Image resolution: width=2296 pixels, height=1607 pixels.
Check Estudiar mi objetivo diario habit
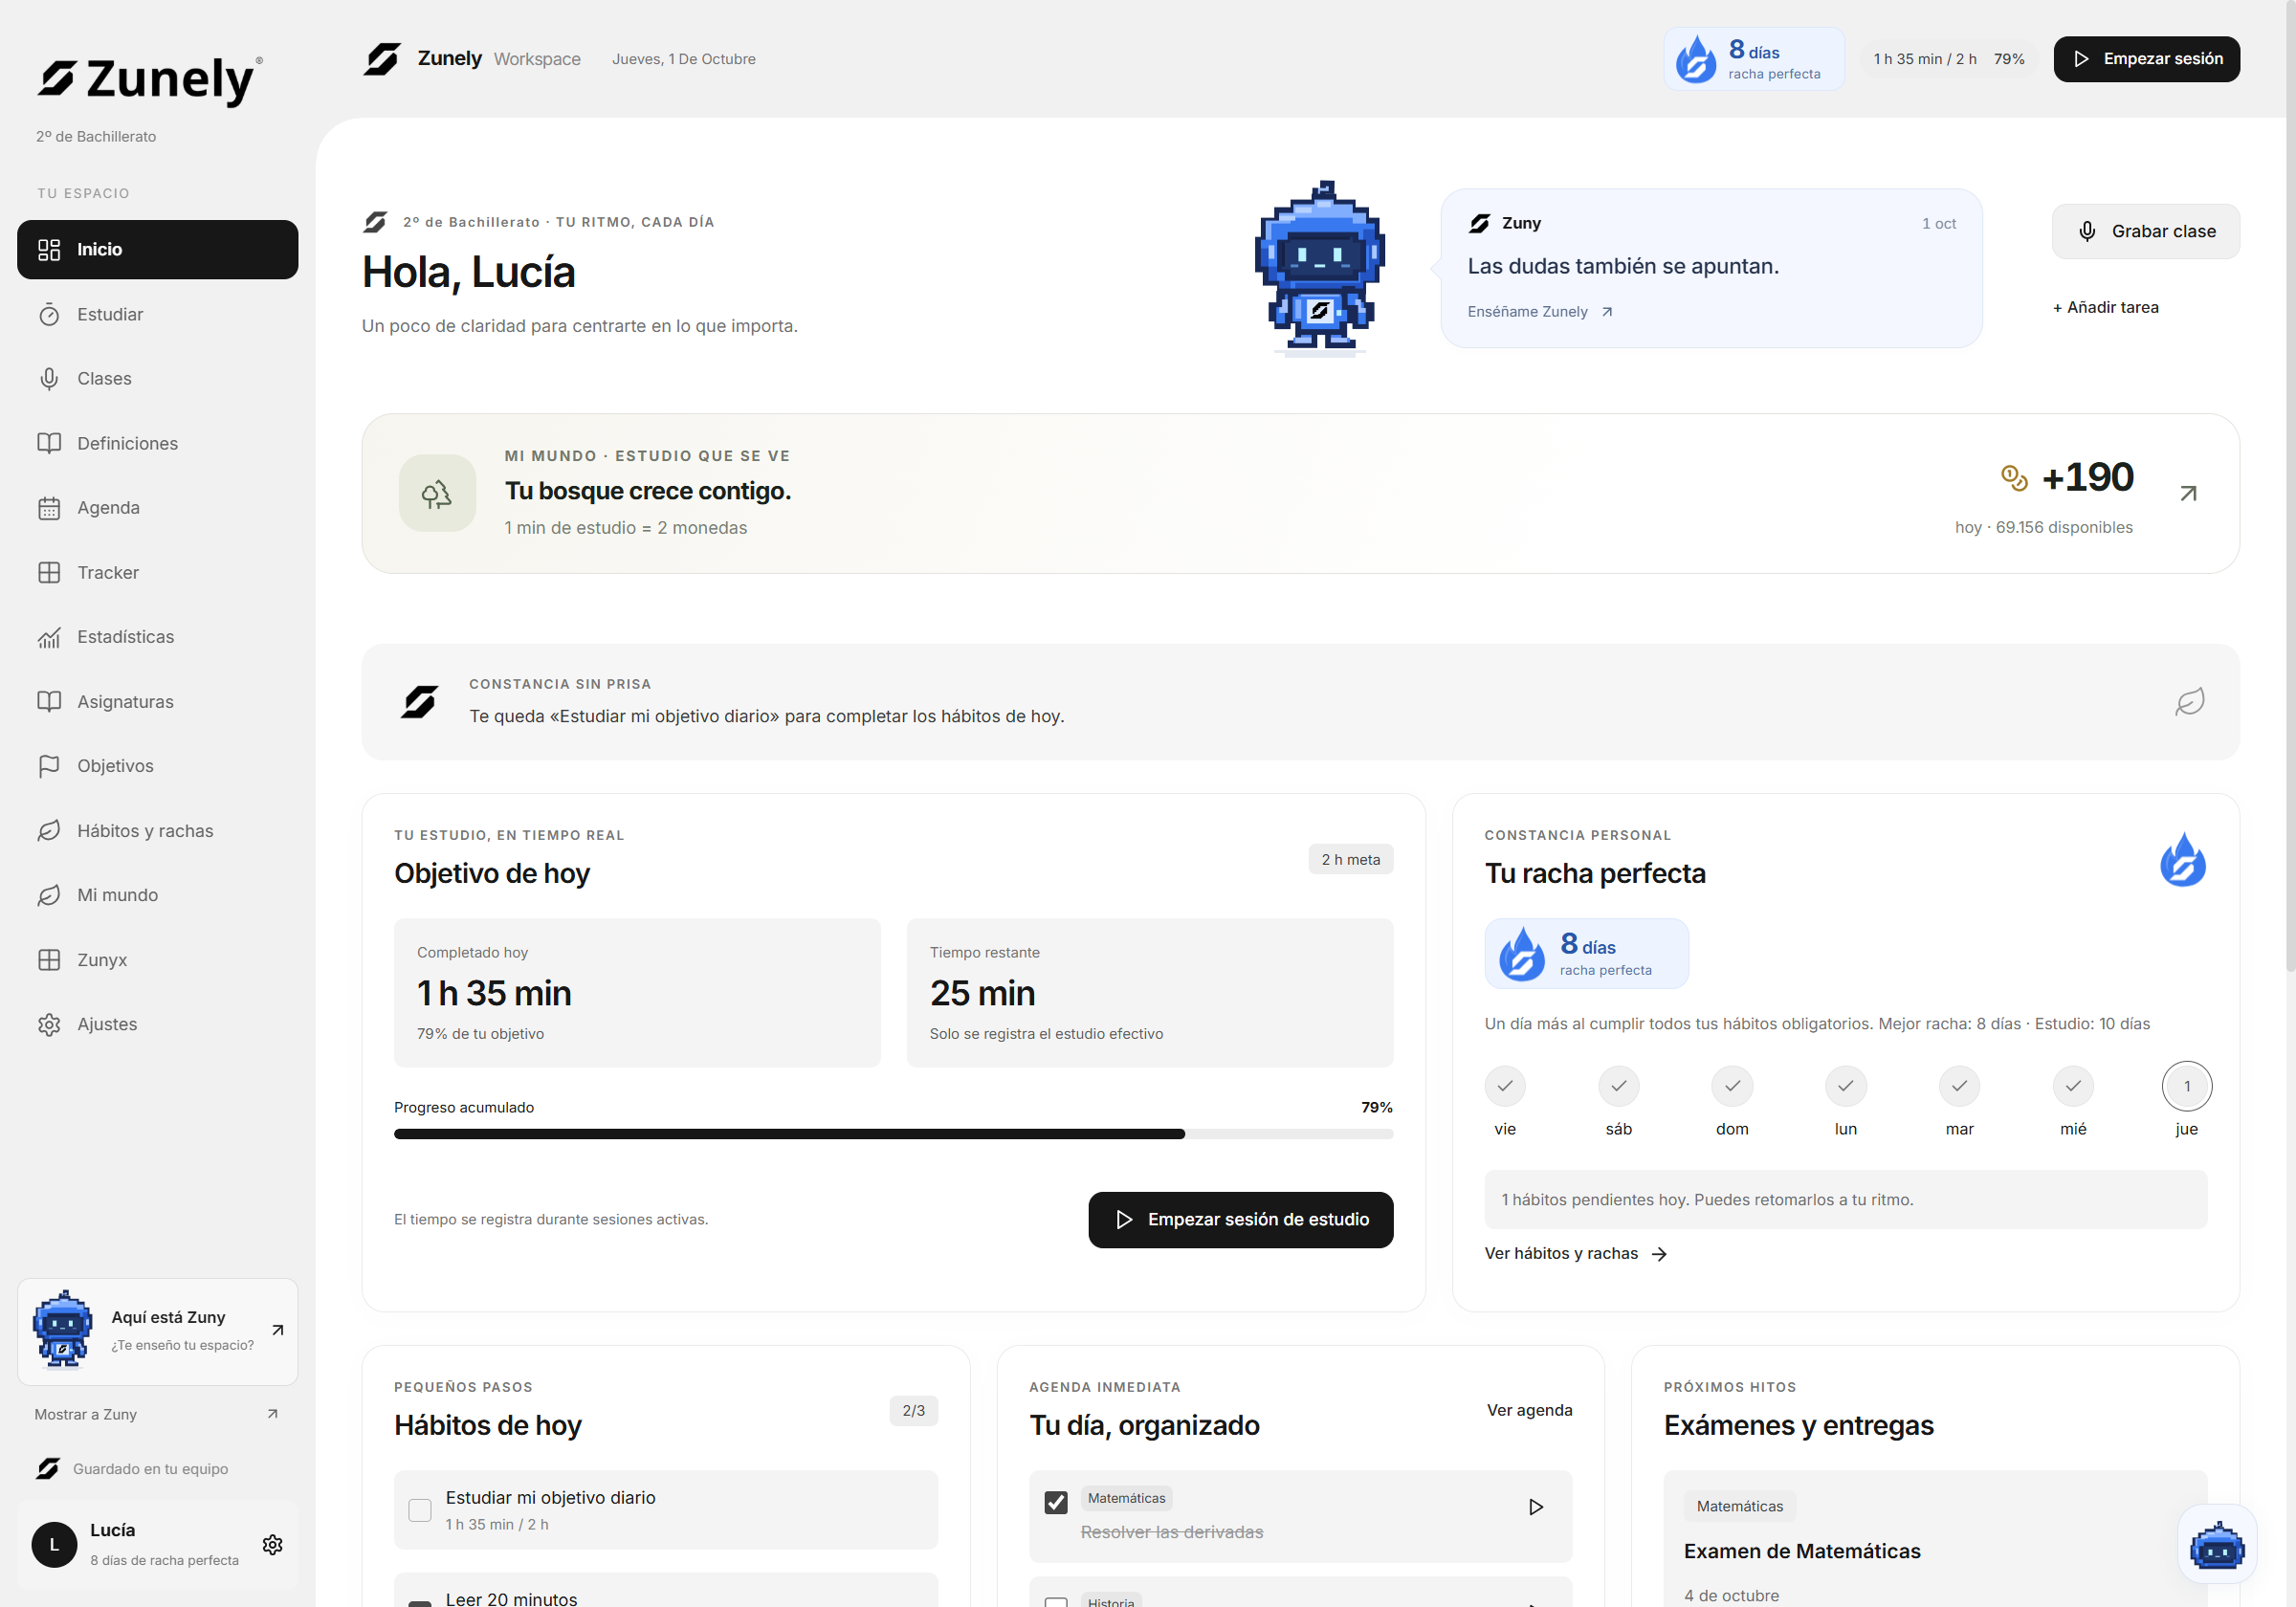(x=420, y=1510)
